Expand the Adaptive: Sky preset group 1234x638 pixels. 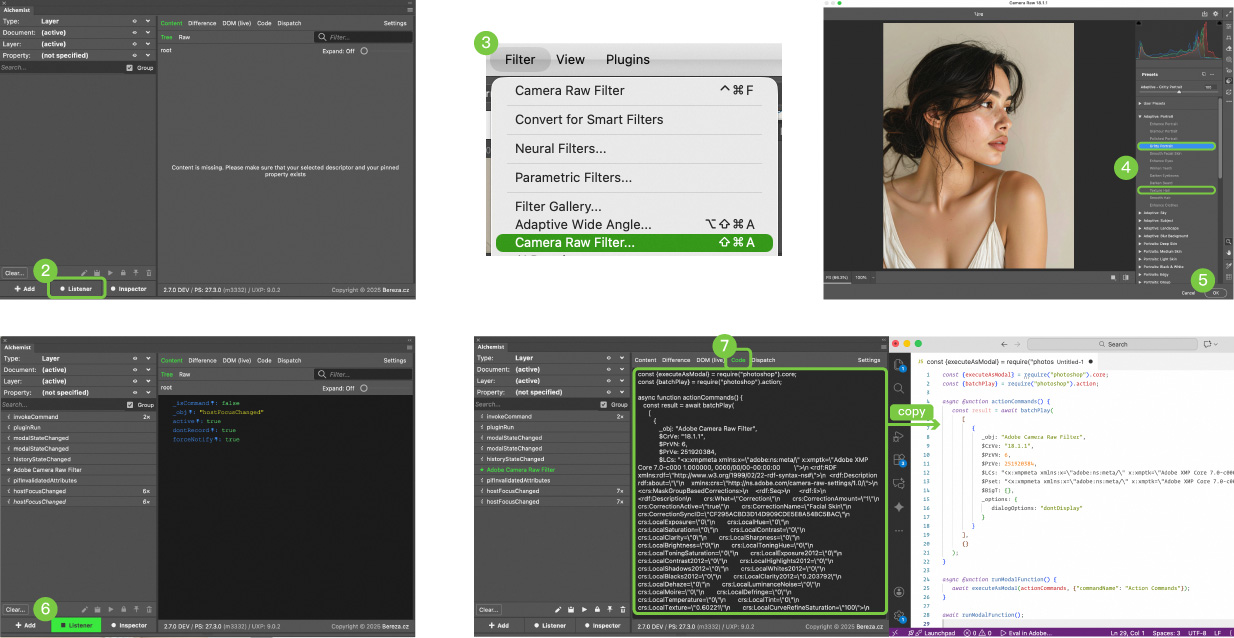(x=1141, y=213)
